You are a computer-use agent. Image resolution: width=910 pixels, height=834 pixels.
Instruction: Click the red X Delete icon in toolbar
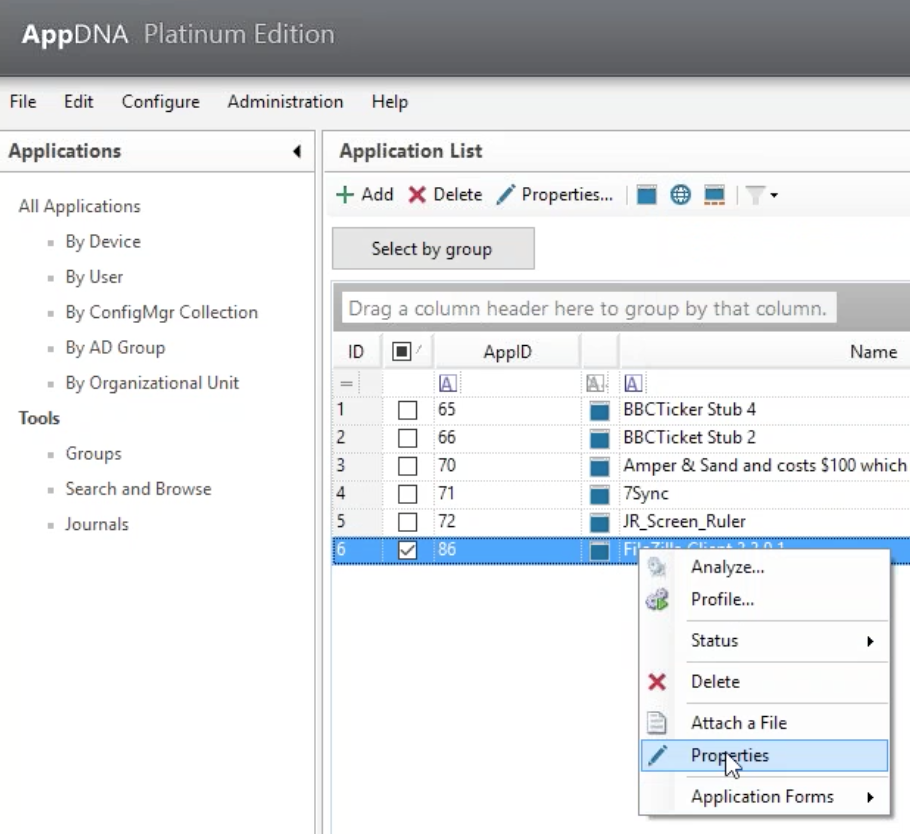tap(418, 195)
